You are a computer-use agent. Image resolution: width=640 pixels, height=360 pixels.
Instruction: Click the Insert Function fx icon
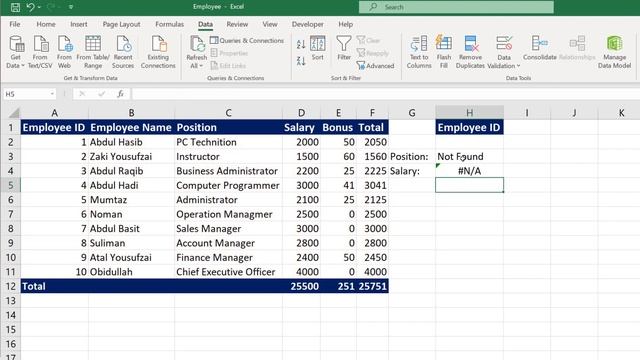[120, 94]
